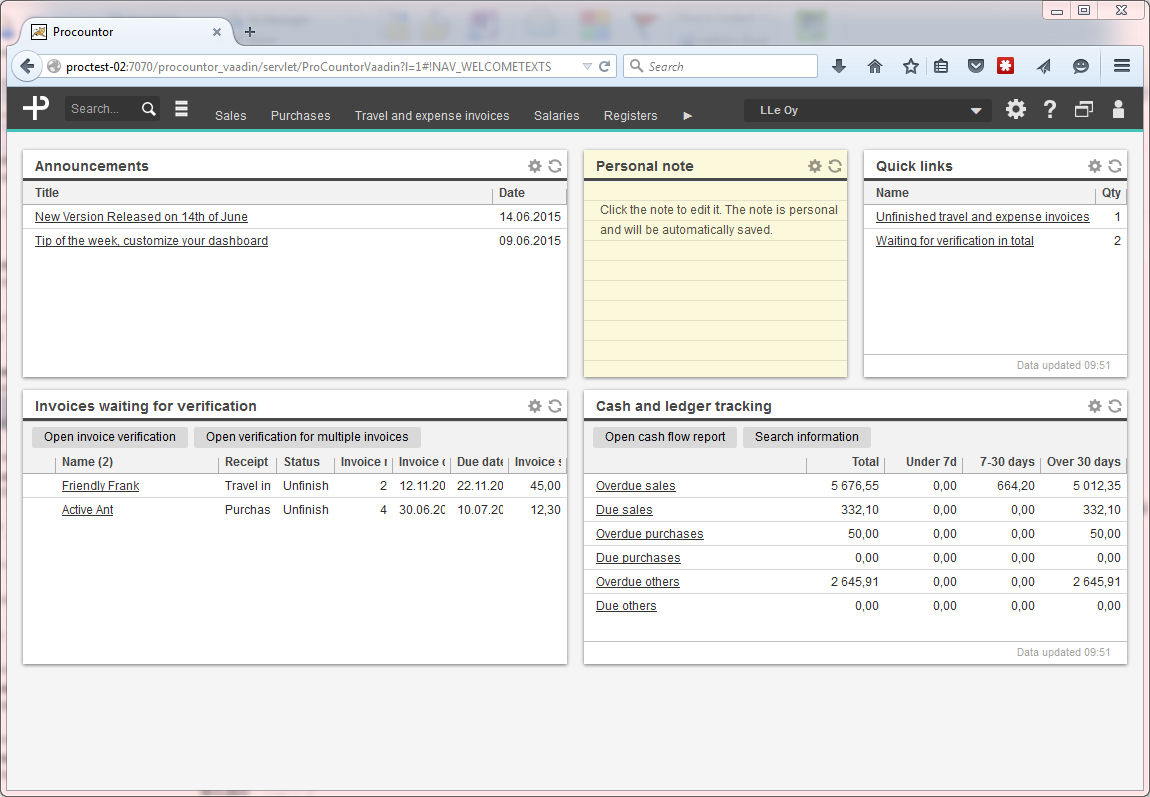Click the Pocket icon in browser toolbar

(x=975, y=66)
